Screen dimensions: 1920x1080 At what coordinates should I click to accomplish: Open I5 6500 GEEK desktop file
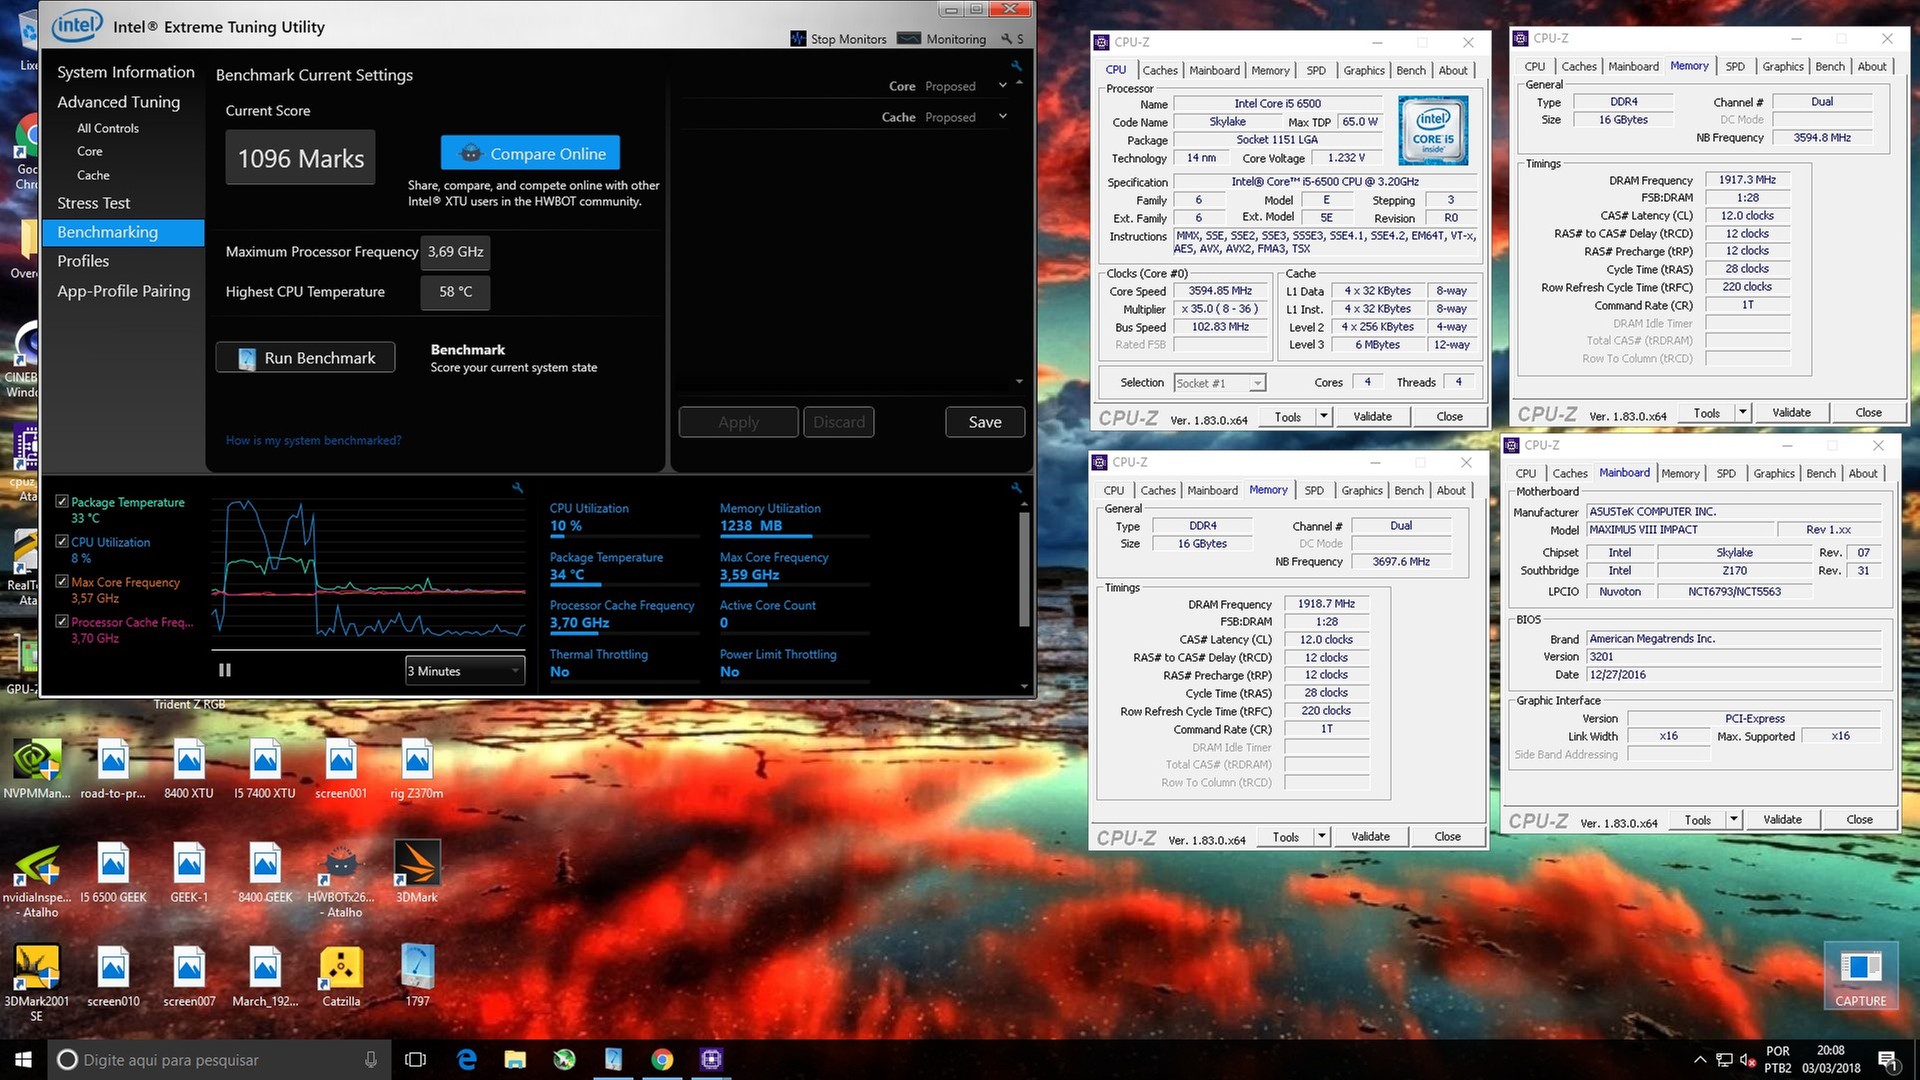coord(113,873)
